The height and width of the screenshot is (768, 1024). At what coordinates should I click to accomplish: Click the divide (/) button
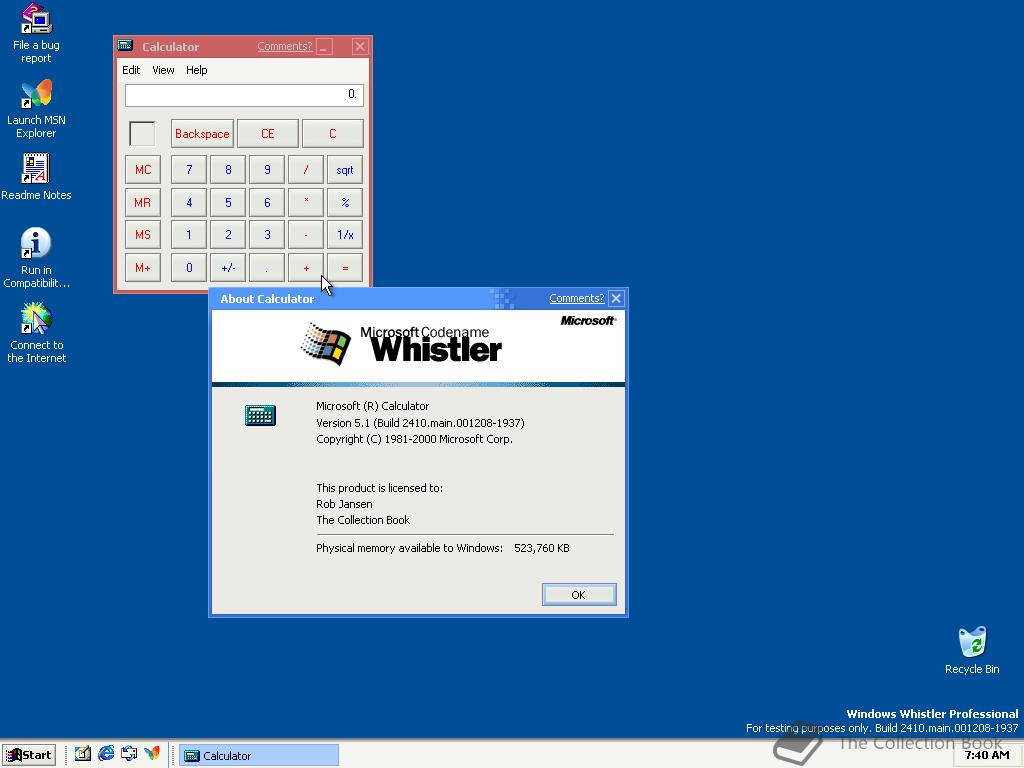tap(306, 170)
